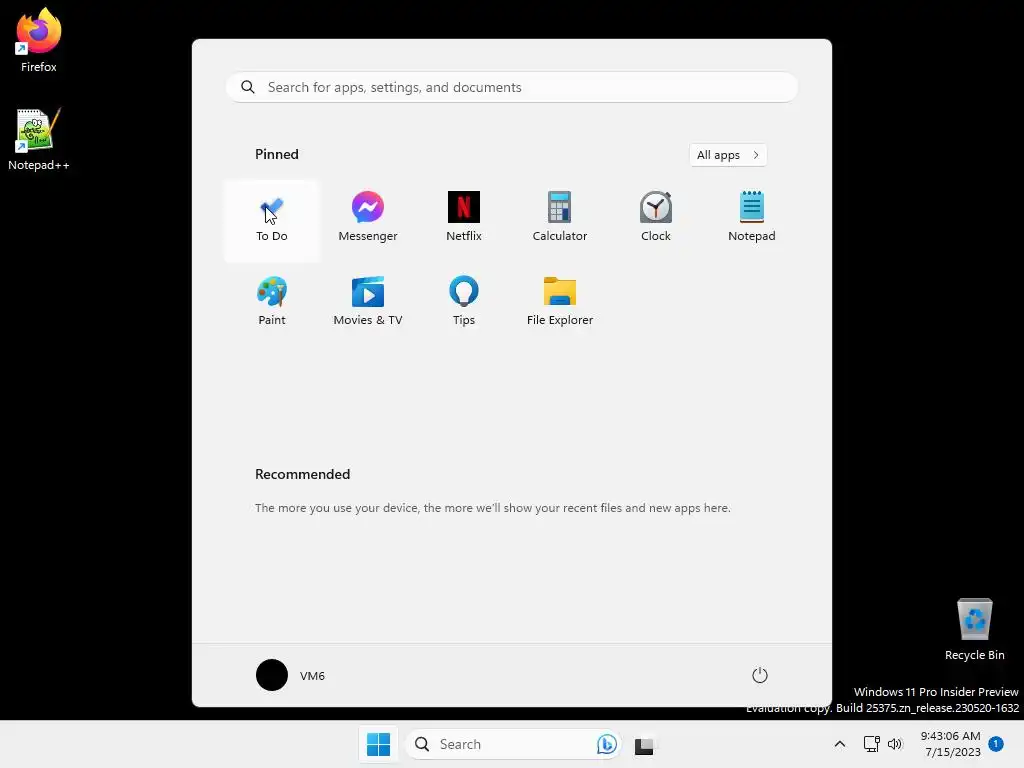The width and height of the screenshot is (1024, 768).
Task: Click the Windows Start button in taskbar
Action: [x=378, y=744]
